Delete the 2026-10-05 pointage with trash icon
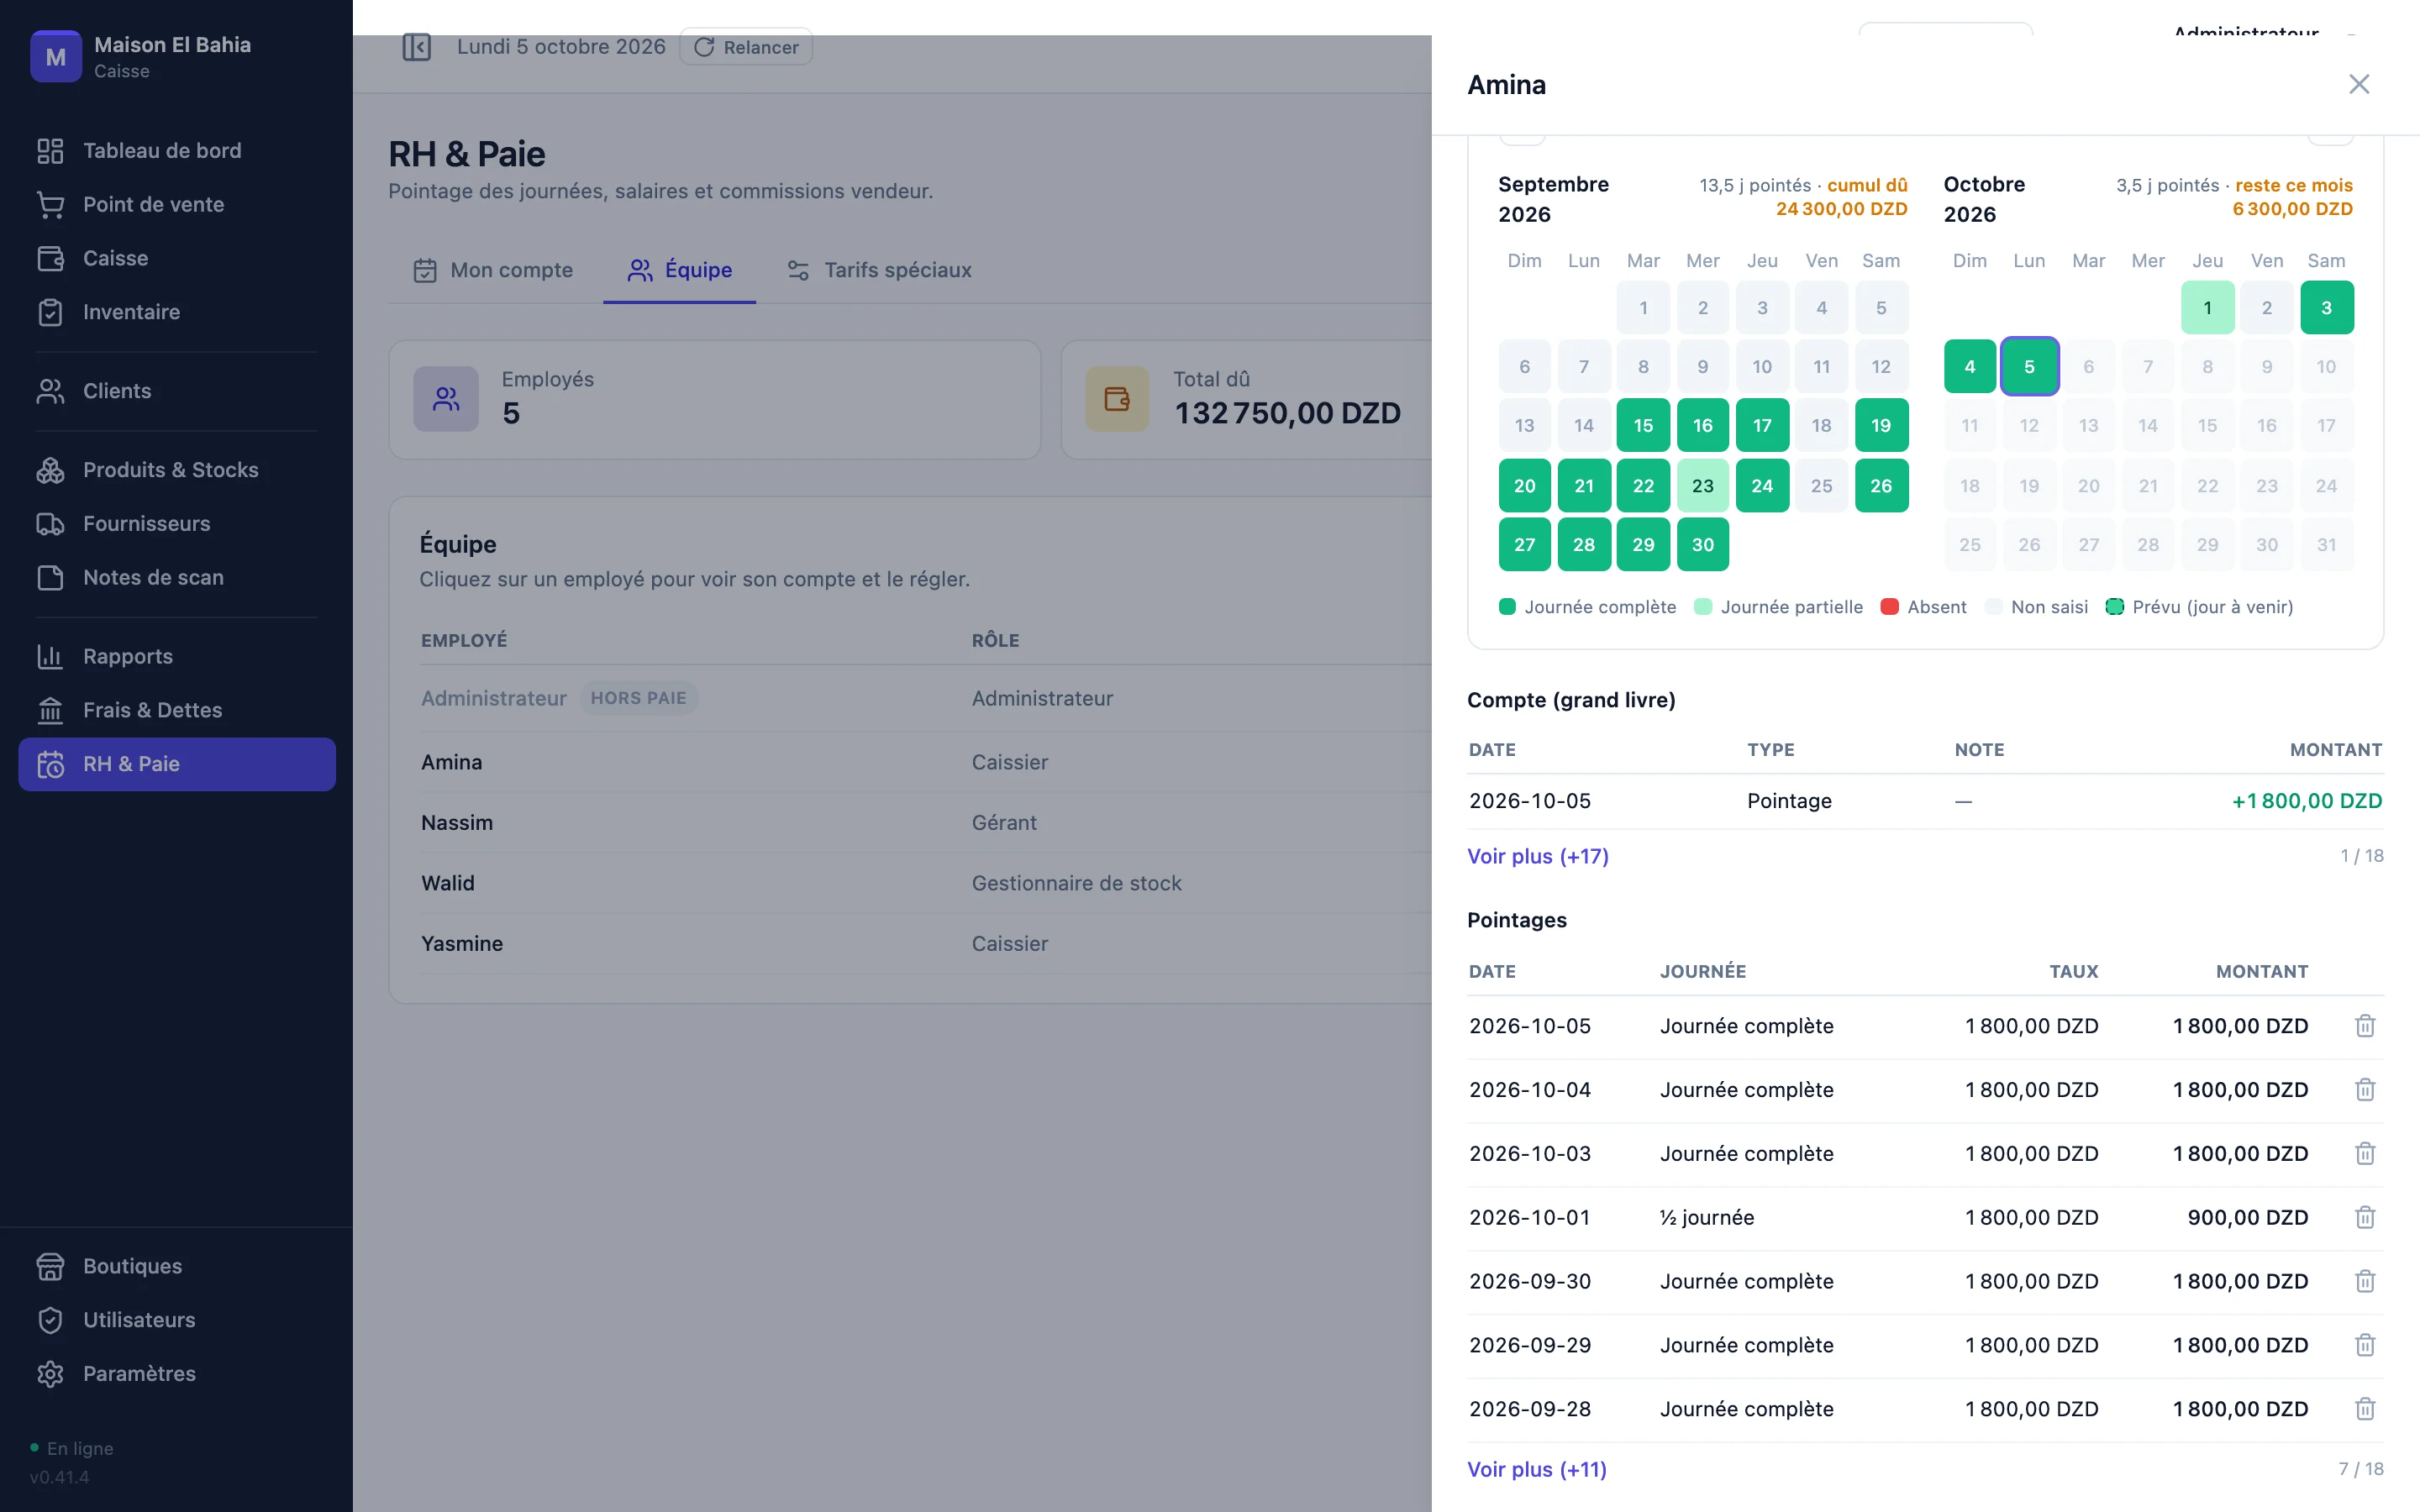The image size is (2420, 1512). click(2364, 1026)
